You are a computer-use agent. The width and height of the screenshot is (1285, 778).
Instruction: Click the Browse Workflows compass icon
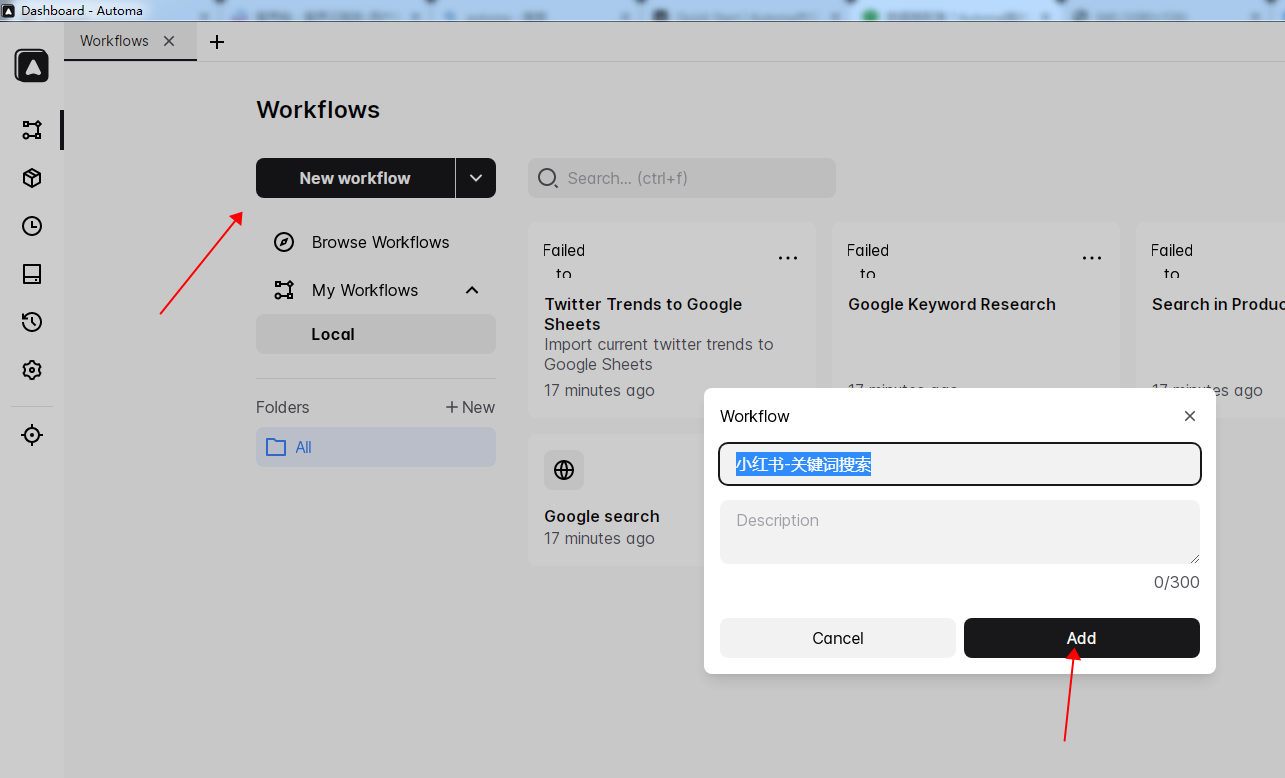click(x=284, y=242)
